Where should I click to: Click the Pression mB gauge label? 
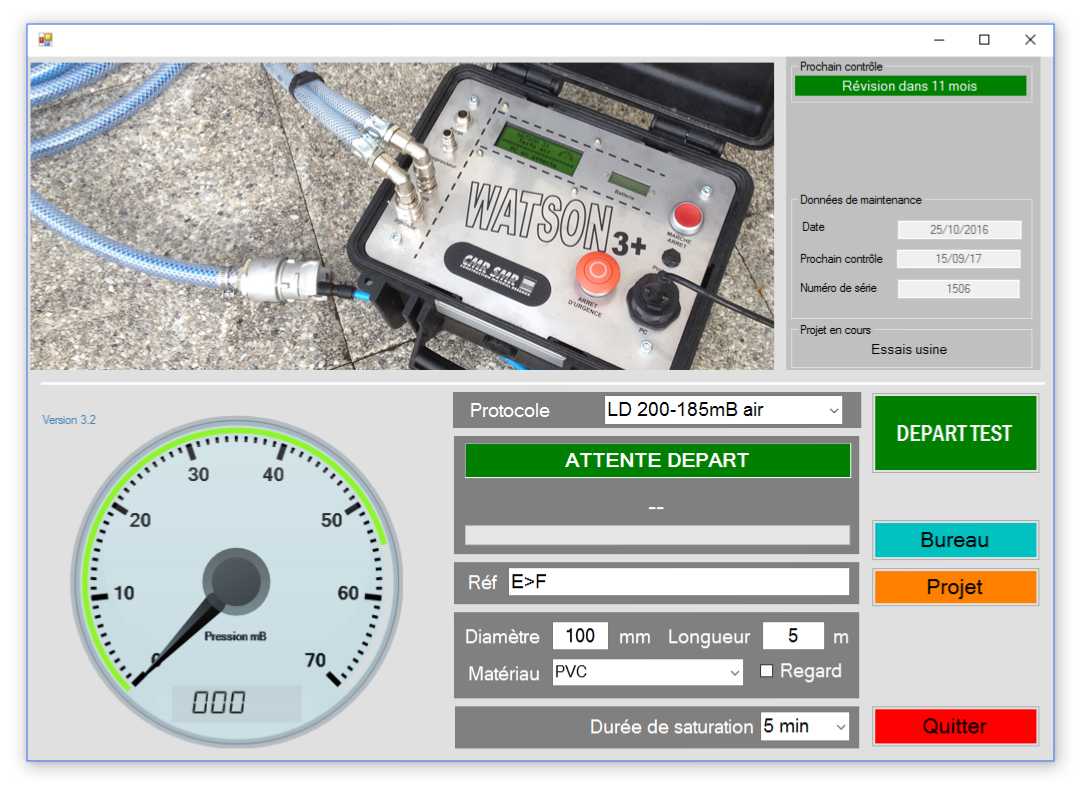(235, 636)
